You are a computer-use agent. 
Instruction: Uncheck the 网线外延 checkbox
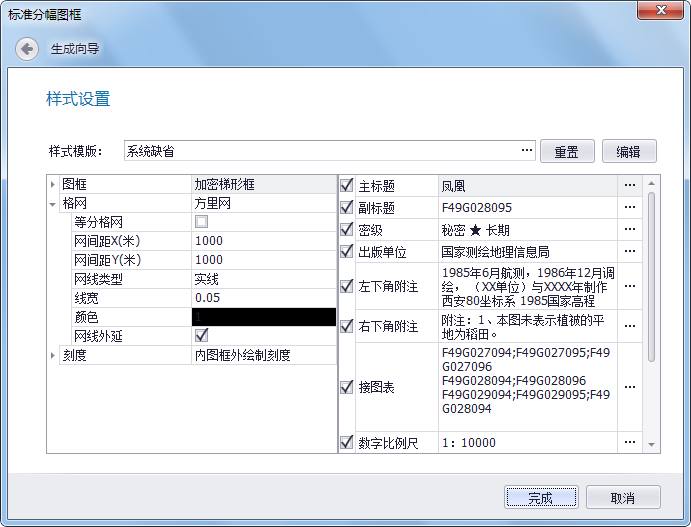(x=201, y=336)
